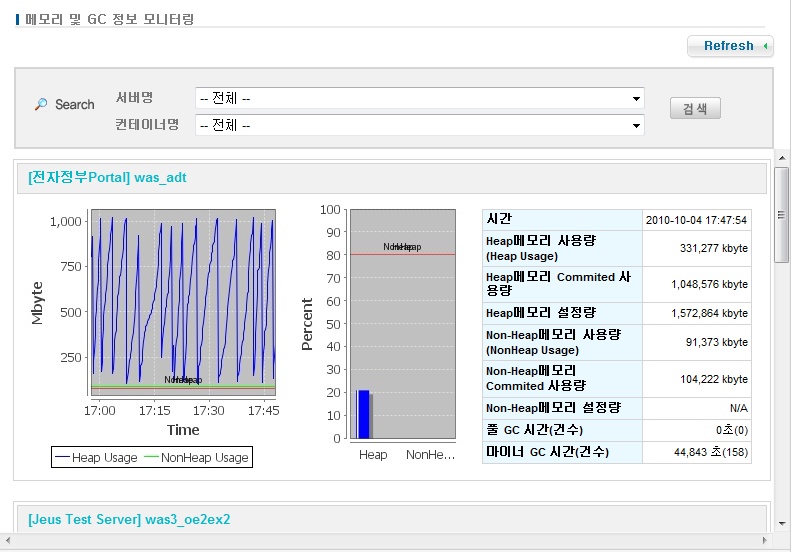Click the vertical scrollbar thumb
The height and width of the screenshot is (552, 792).
tap(782, 215)
